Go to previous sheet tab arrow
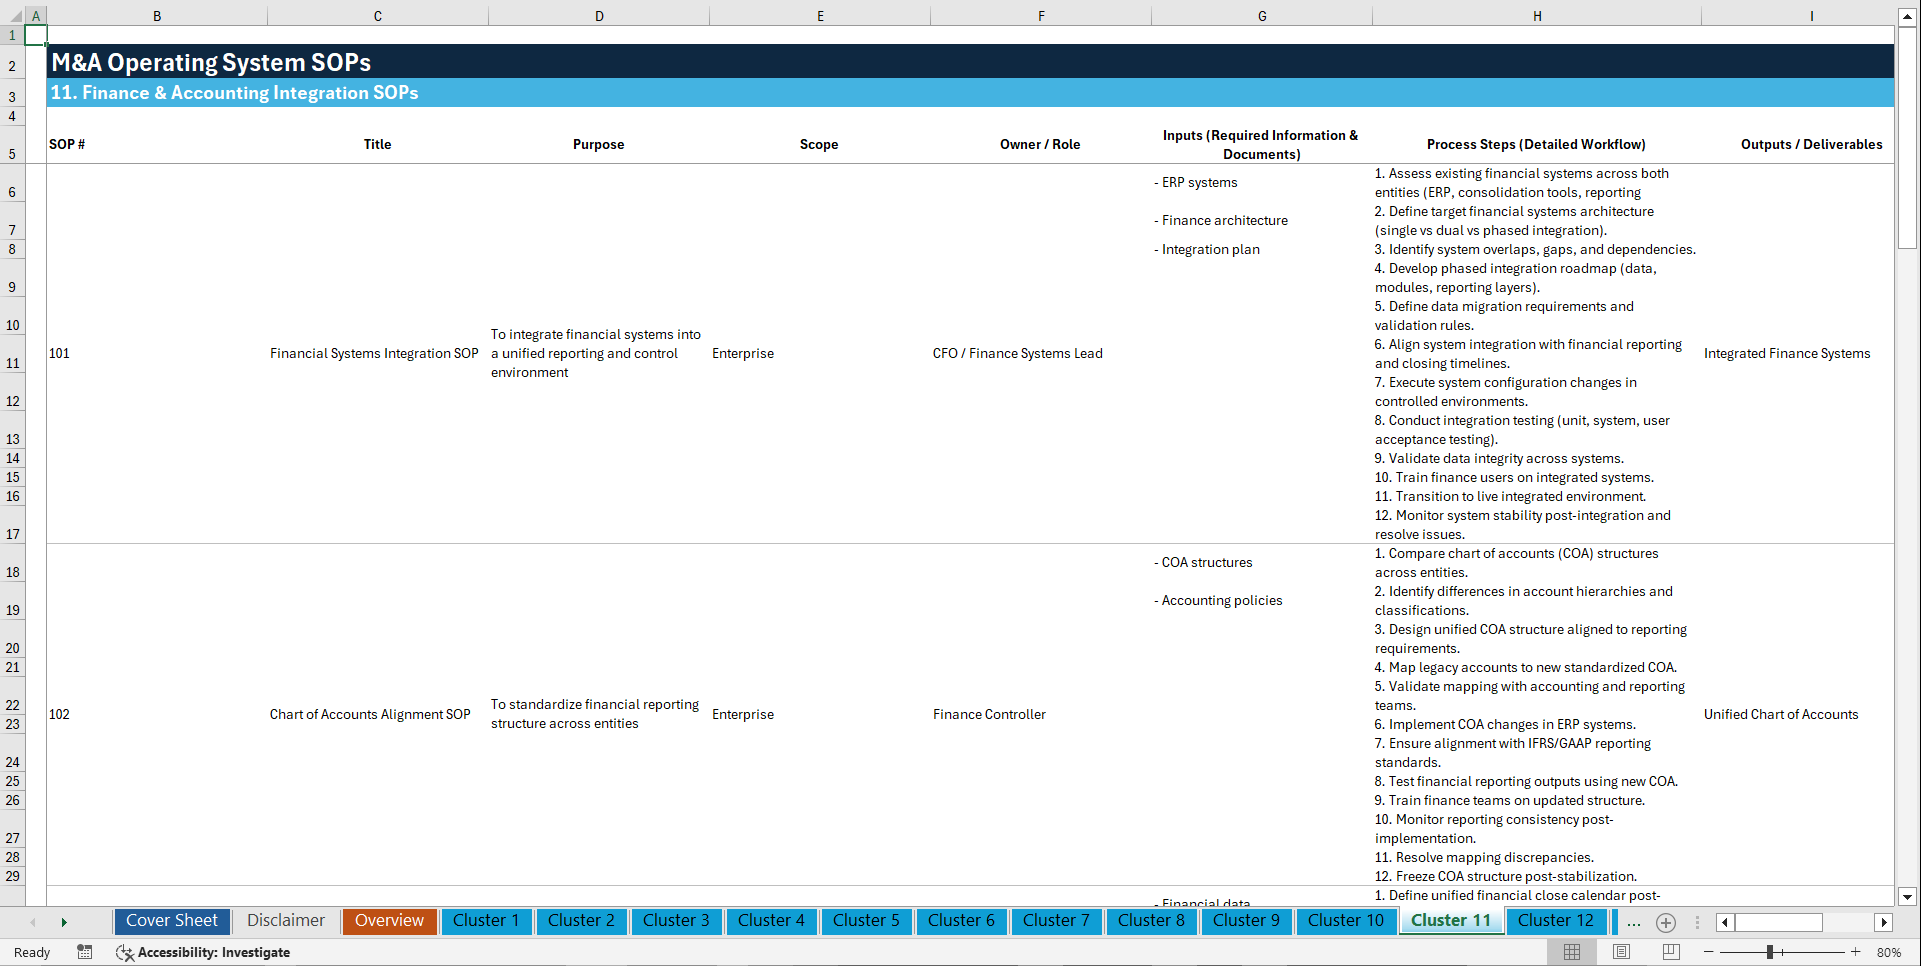The image size is (1921, 966). (33, 922)
